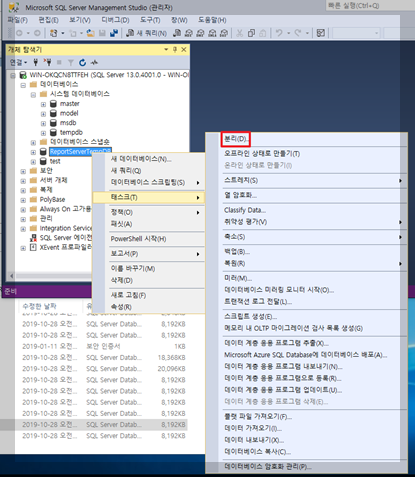This screenshot has height=477, width=415.
Task: Open the Object Explorer window position dropdown arrow
Action: (166, 50)
